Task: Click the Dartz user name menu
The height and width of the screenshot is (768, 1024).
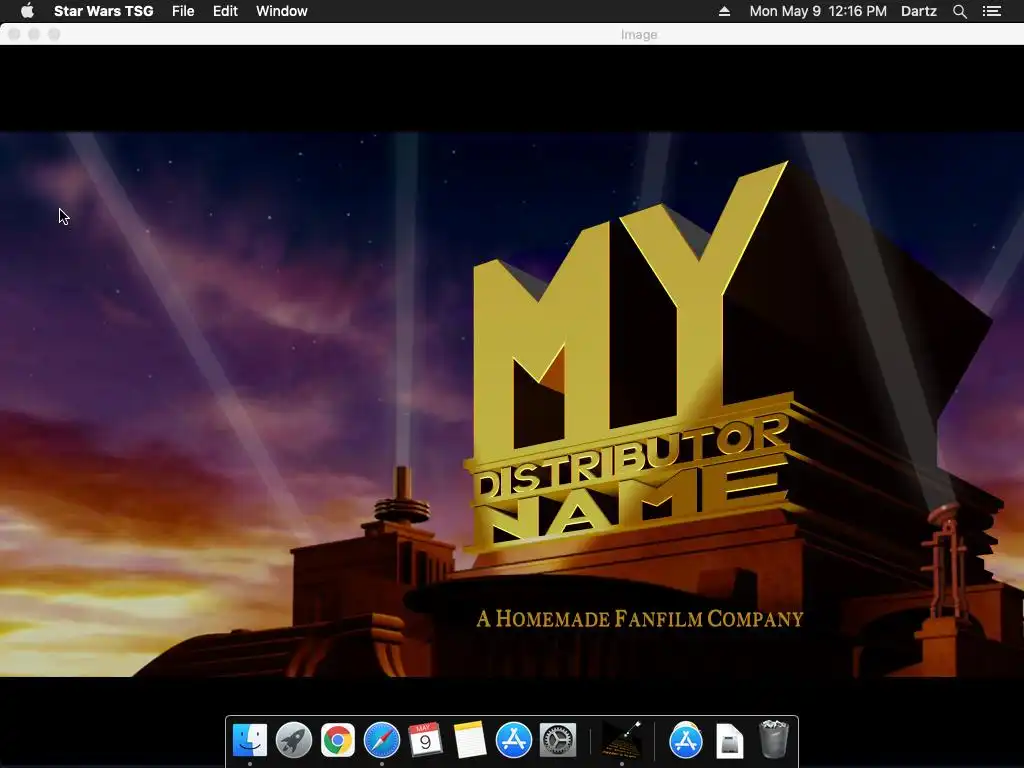Action: click(x=919, y=11)
